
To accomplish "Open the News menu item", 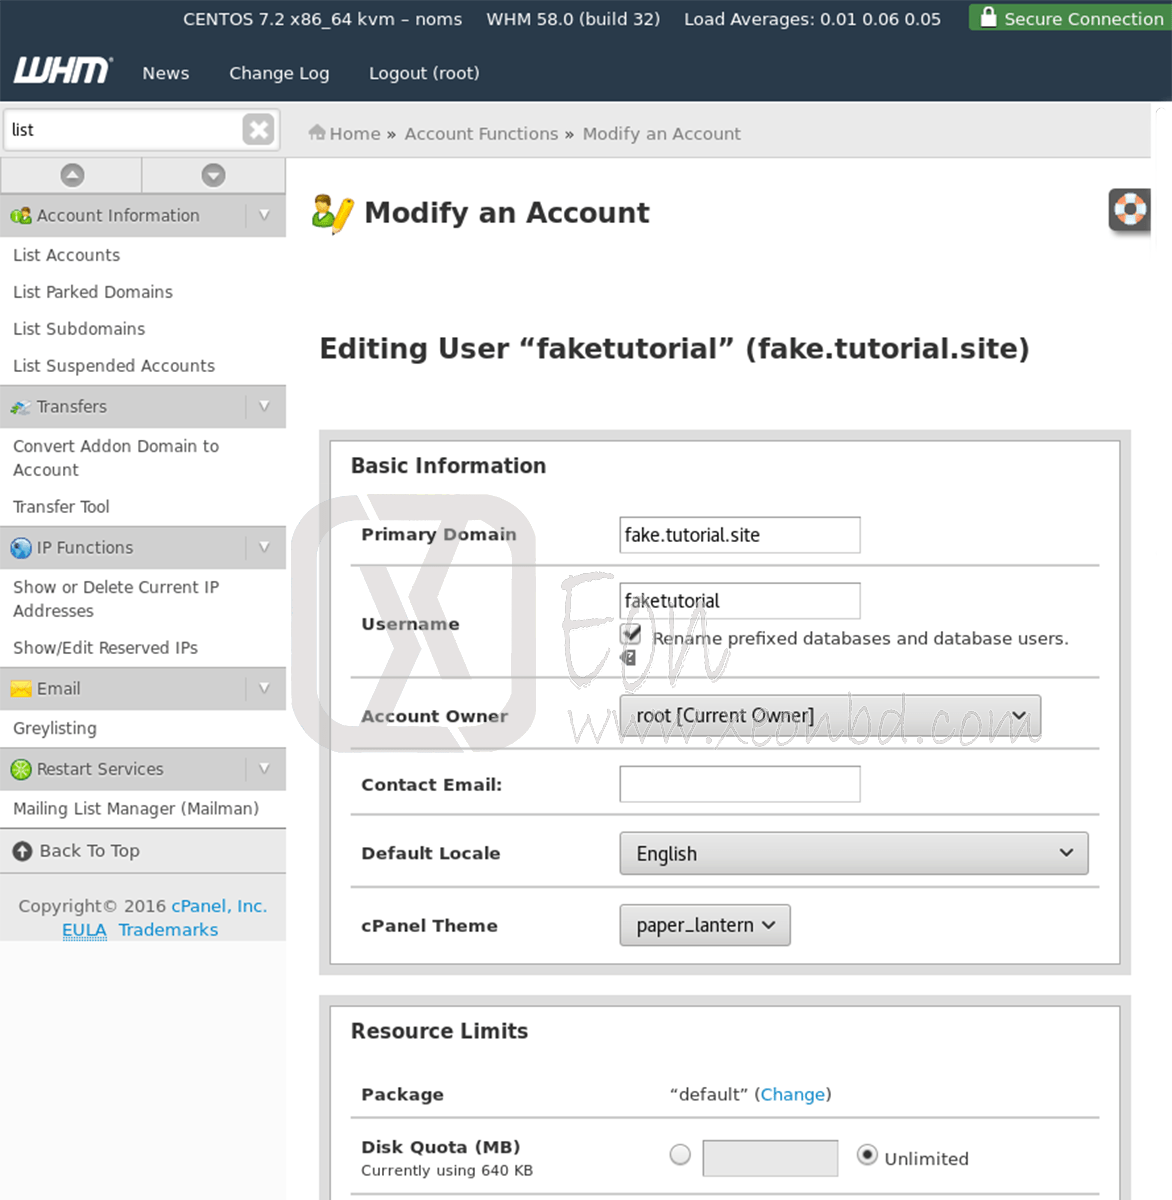I will pyautogui.click(x=166, y=72).
